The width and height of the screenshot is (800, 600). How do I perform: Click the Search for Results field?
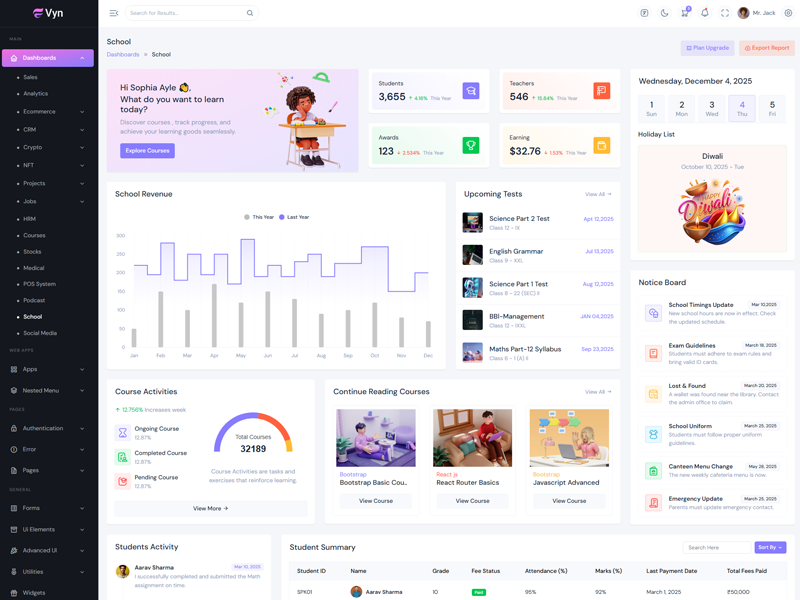tap(185, 13)
